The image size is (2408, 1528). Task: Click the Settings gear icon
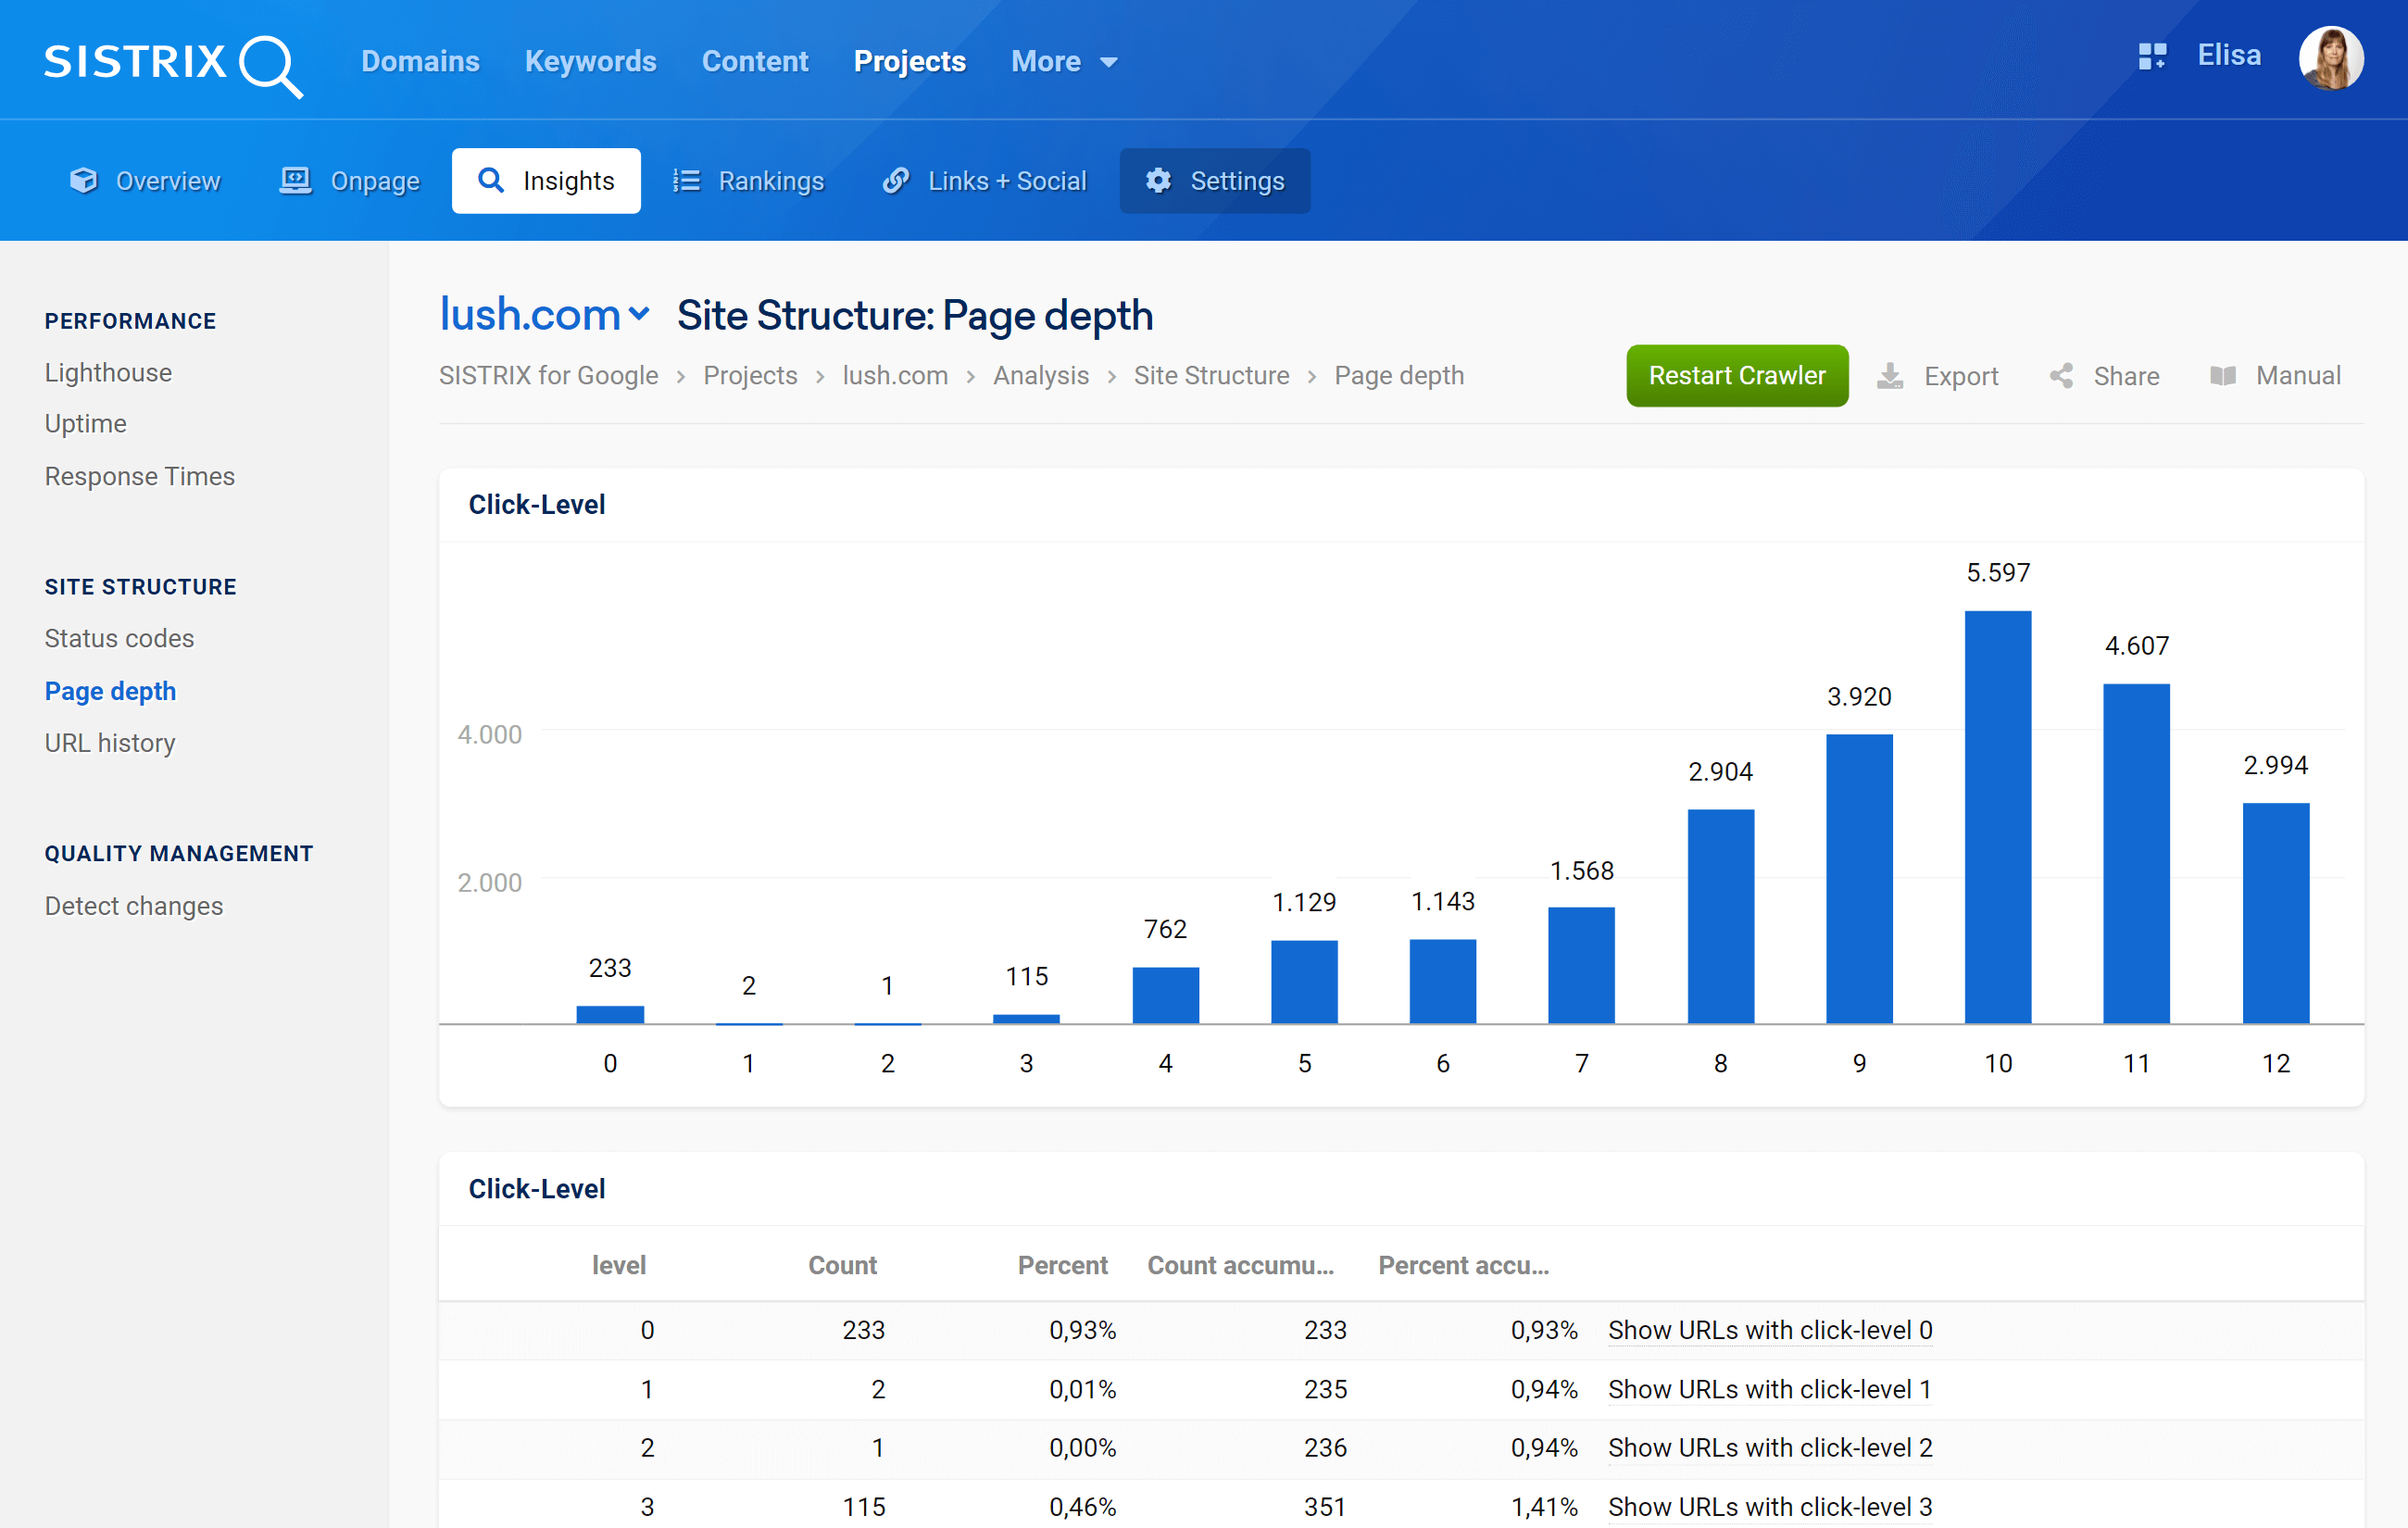click(x=1158, y=181)
